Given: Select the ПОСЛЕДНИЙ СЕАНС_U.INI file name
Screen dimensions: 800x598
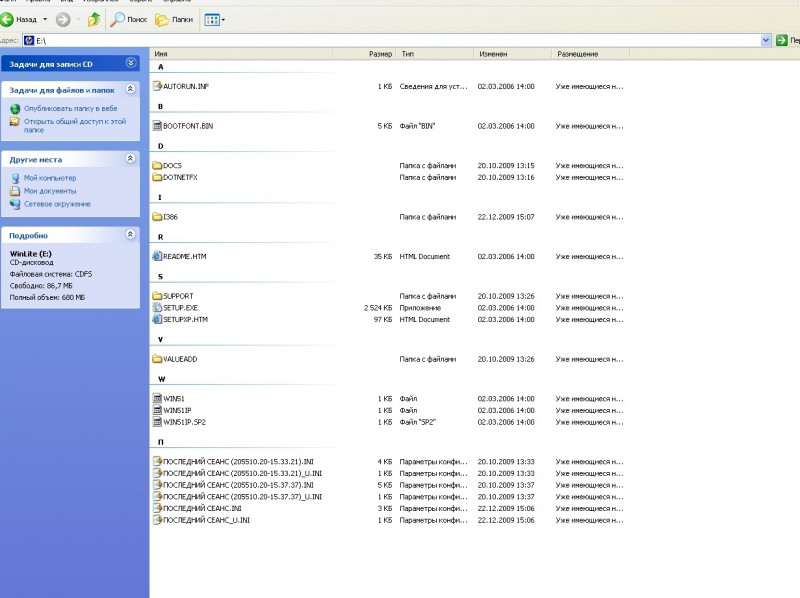Looking at the screenshot, I should click(206, 520).
